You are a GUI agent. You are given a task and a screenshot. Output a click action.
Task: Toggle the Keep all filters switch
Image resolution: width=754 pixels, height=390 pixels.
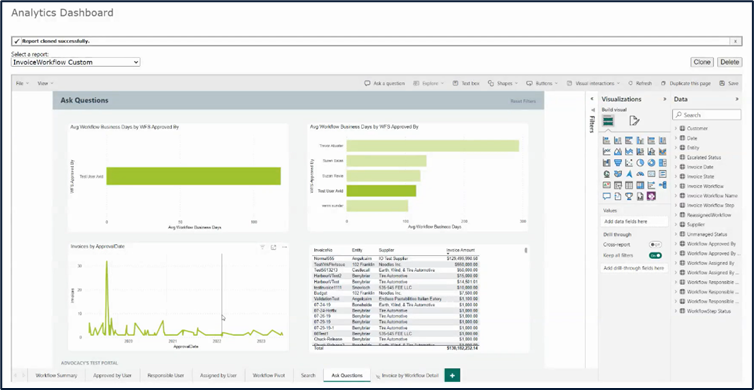point(655,255)
